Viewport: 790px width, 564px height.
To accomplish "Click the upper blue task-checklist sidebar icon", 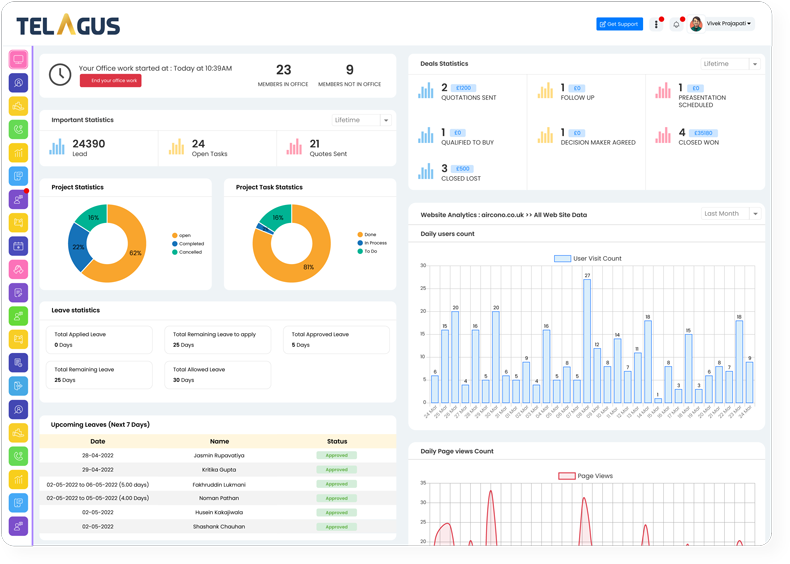I will tap(19, 176).
